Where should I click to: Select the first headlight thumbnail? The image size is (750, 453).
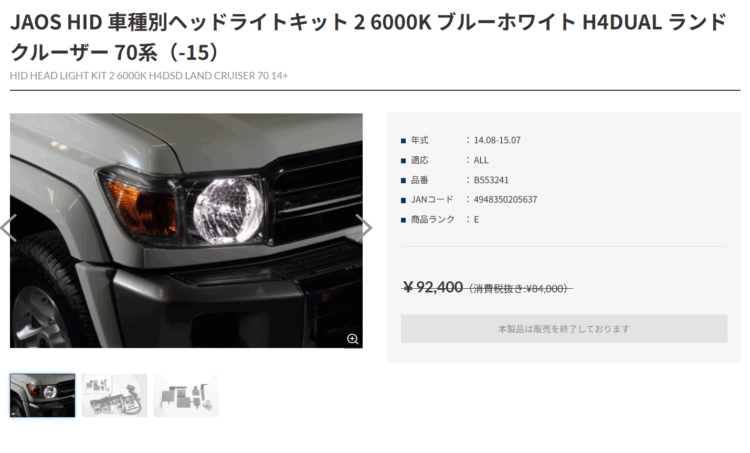tap(43, 396)
